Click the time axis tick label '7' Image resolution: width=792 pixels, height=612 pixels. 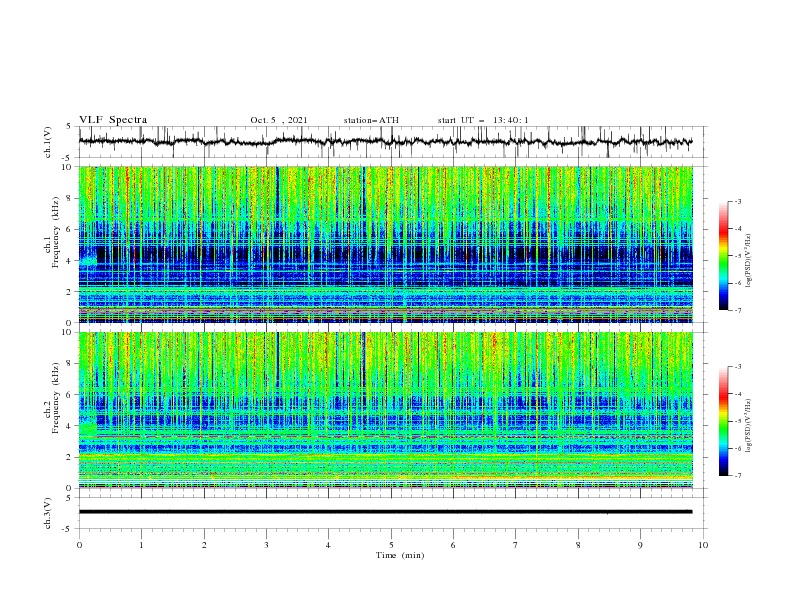click(516, 545)
